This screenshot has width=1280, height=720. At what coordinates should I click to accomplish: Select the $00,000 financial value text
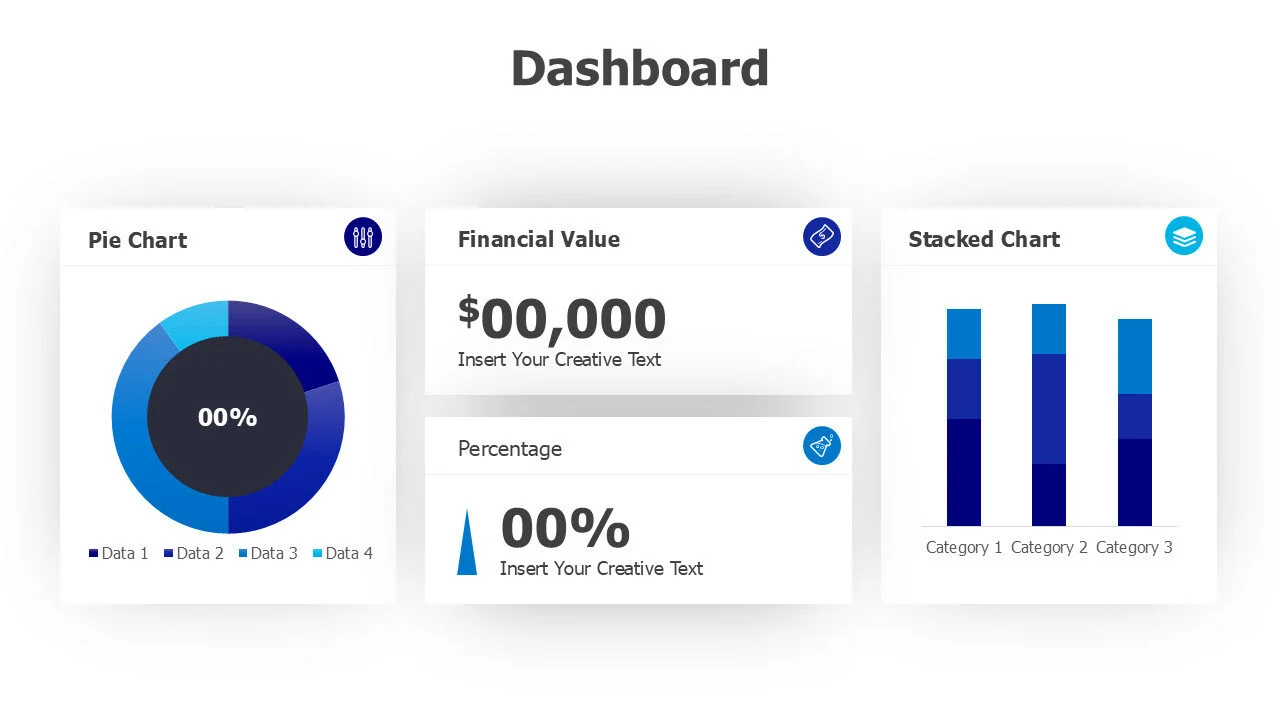click(562, 319)
